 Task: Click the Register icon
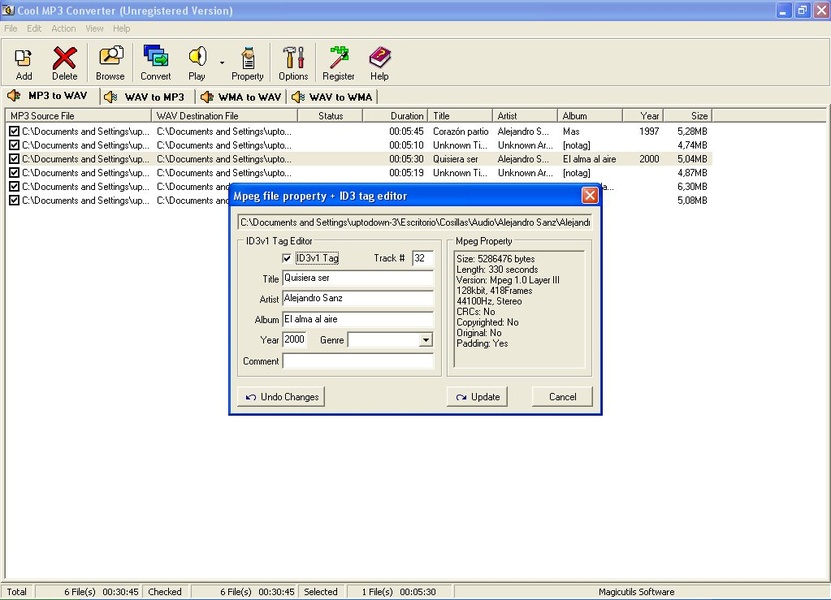338,58
